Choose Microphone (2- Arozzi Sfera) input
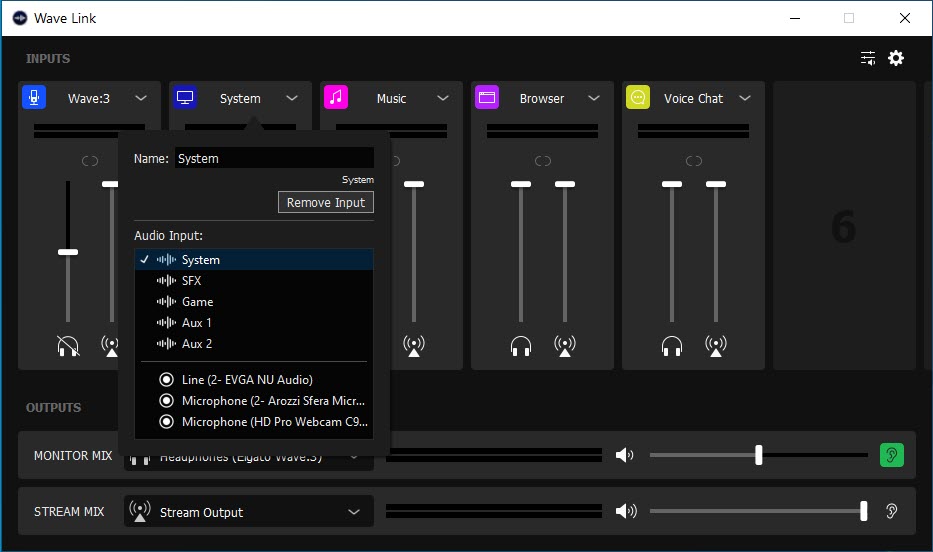This screenshot has height=552, width=933. [x=254, y=400]
